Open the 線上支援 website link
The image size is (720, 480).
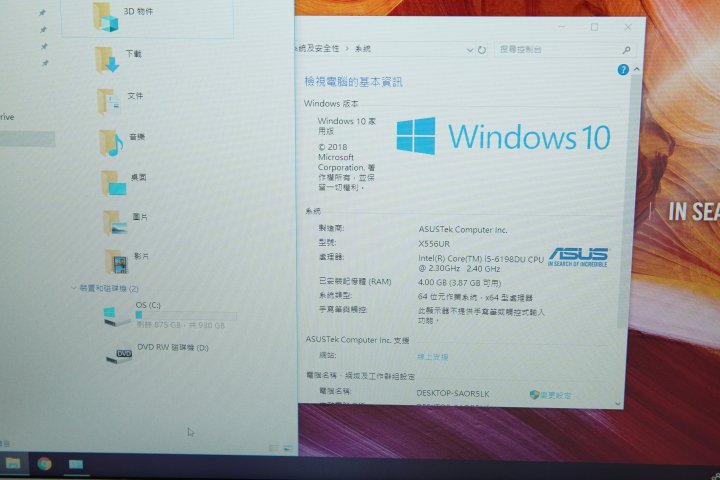coord(433,356)
